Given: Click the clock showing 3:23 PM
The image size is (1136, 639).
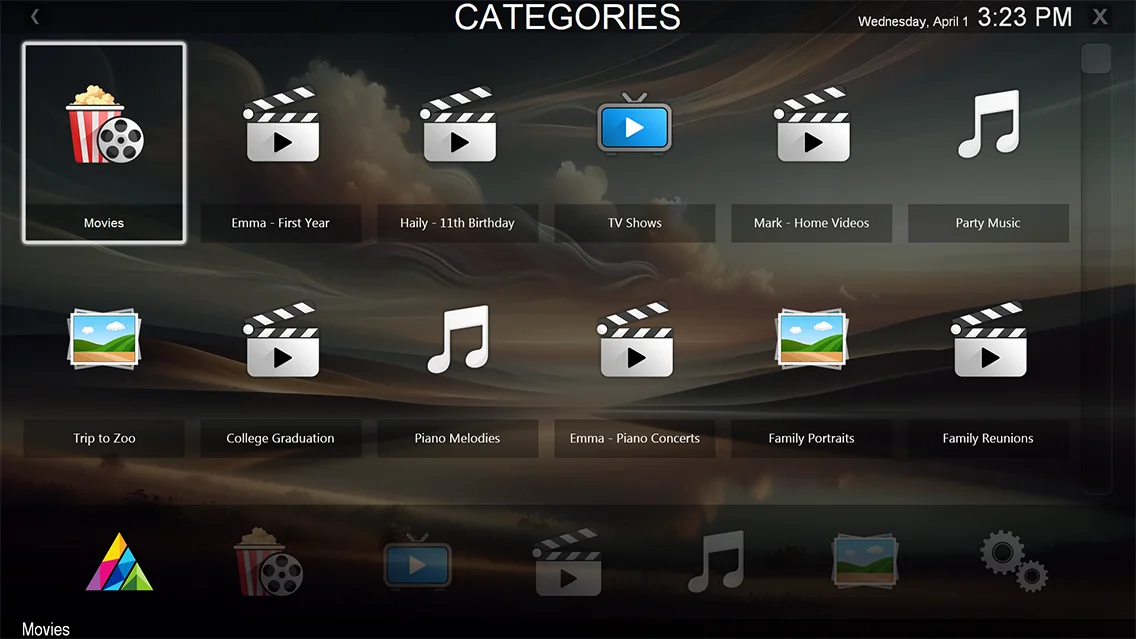Looking at the screenshot, I should point(1023,17).
